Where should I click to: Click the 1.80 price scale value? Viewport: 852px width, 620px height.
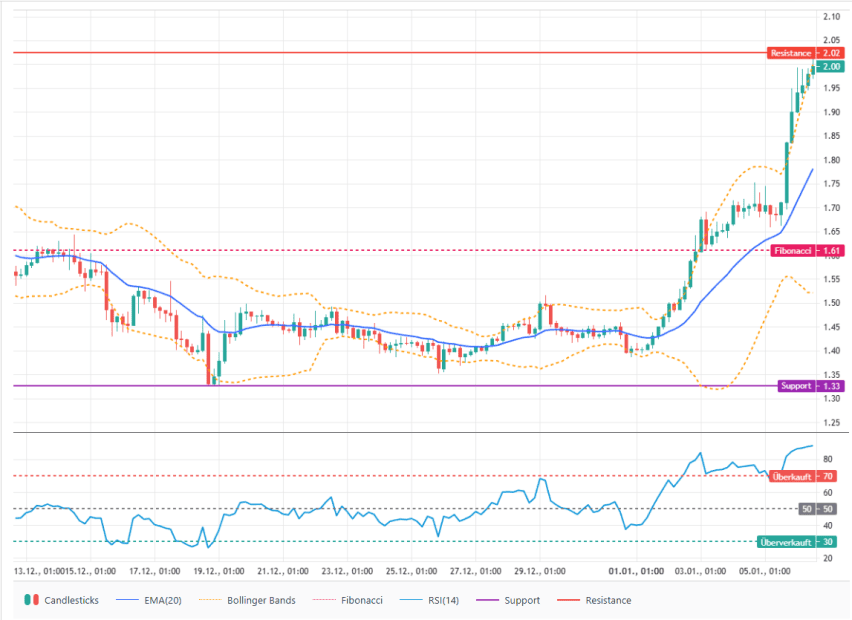pyautogui.click(x=830, y=160)
